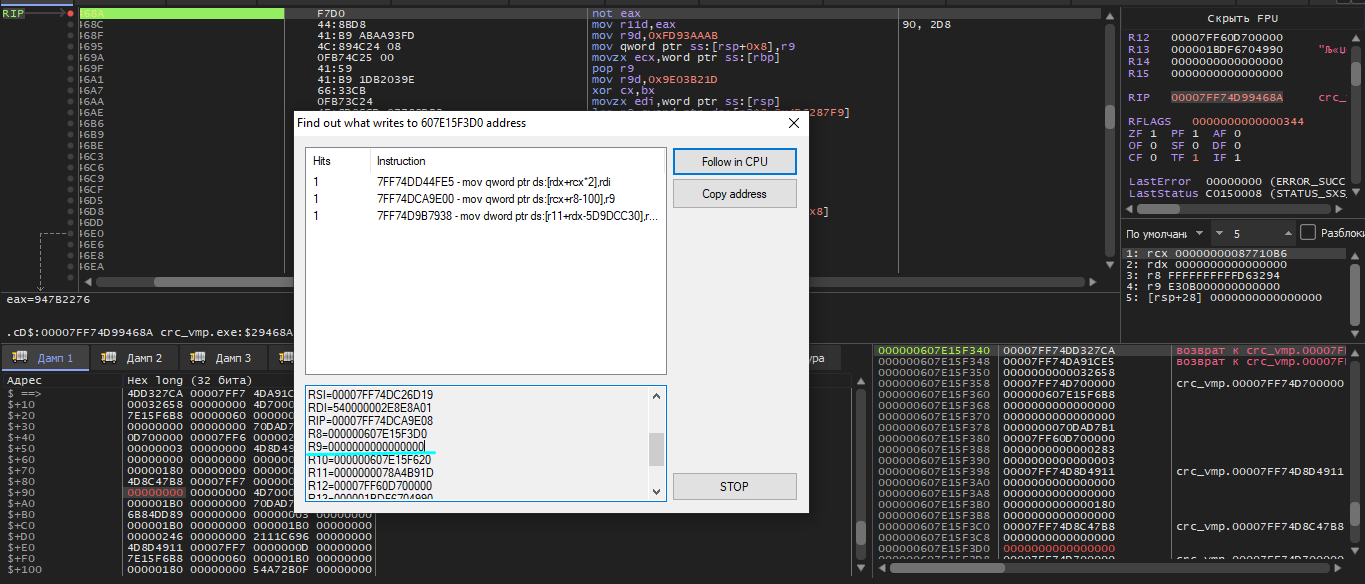
Task: Select RIP value 00007FF74D99468A
Action: point(1227,97)
